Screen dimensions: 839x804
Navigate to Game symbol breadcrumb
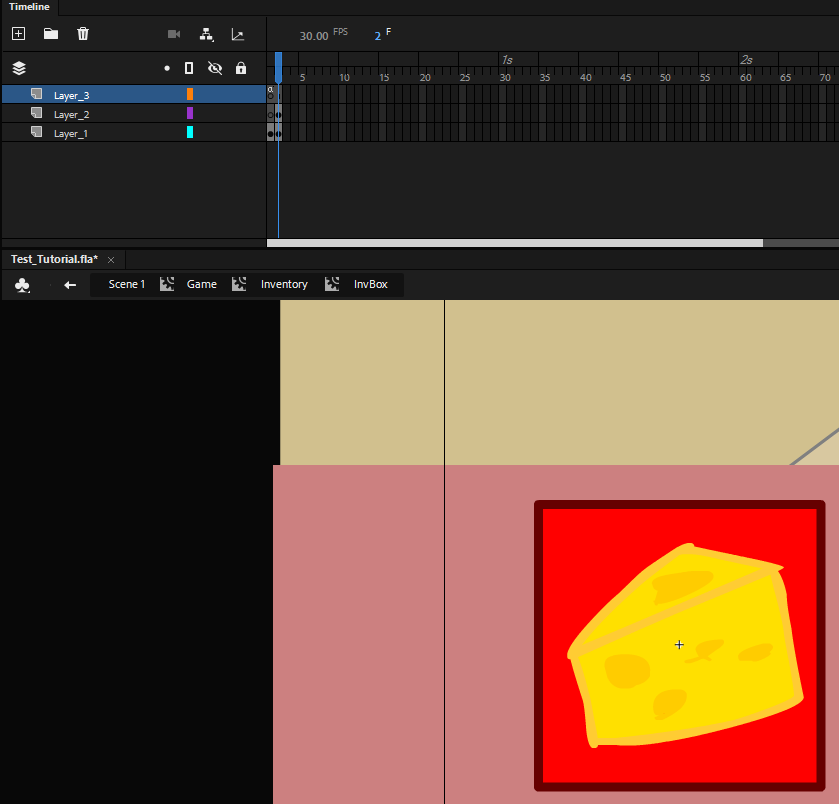coord(202,284)
